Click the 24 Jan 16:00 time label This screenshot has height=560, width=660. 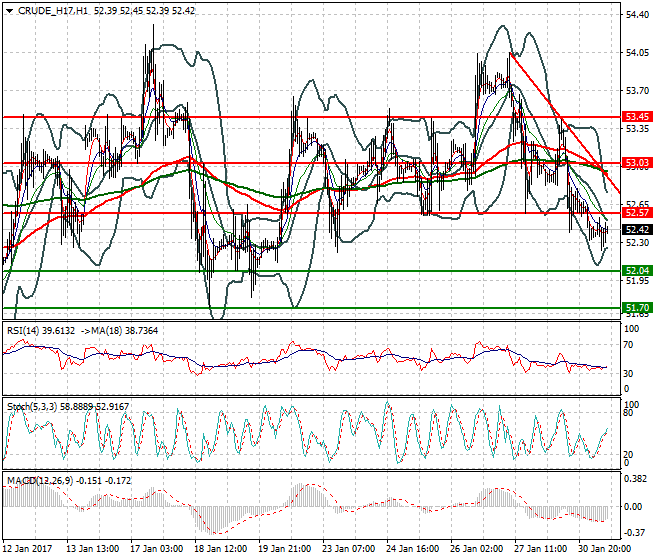point(412,549)
